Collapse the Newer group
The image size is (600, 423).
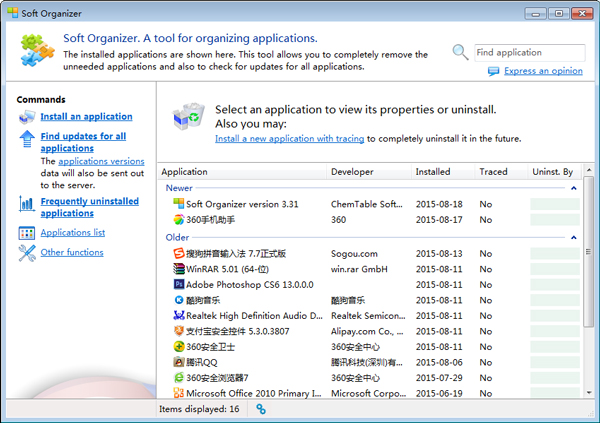click(x=573, y=188)
